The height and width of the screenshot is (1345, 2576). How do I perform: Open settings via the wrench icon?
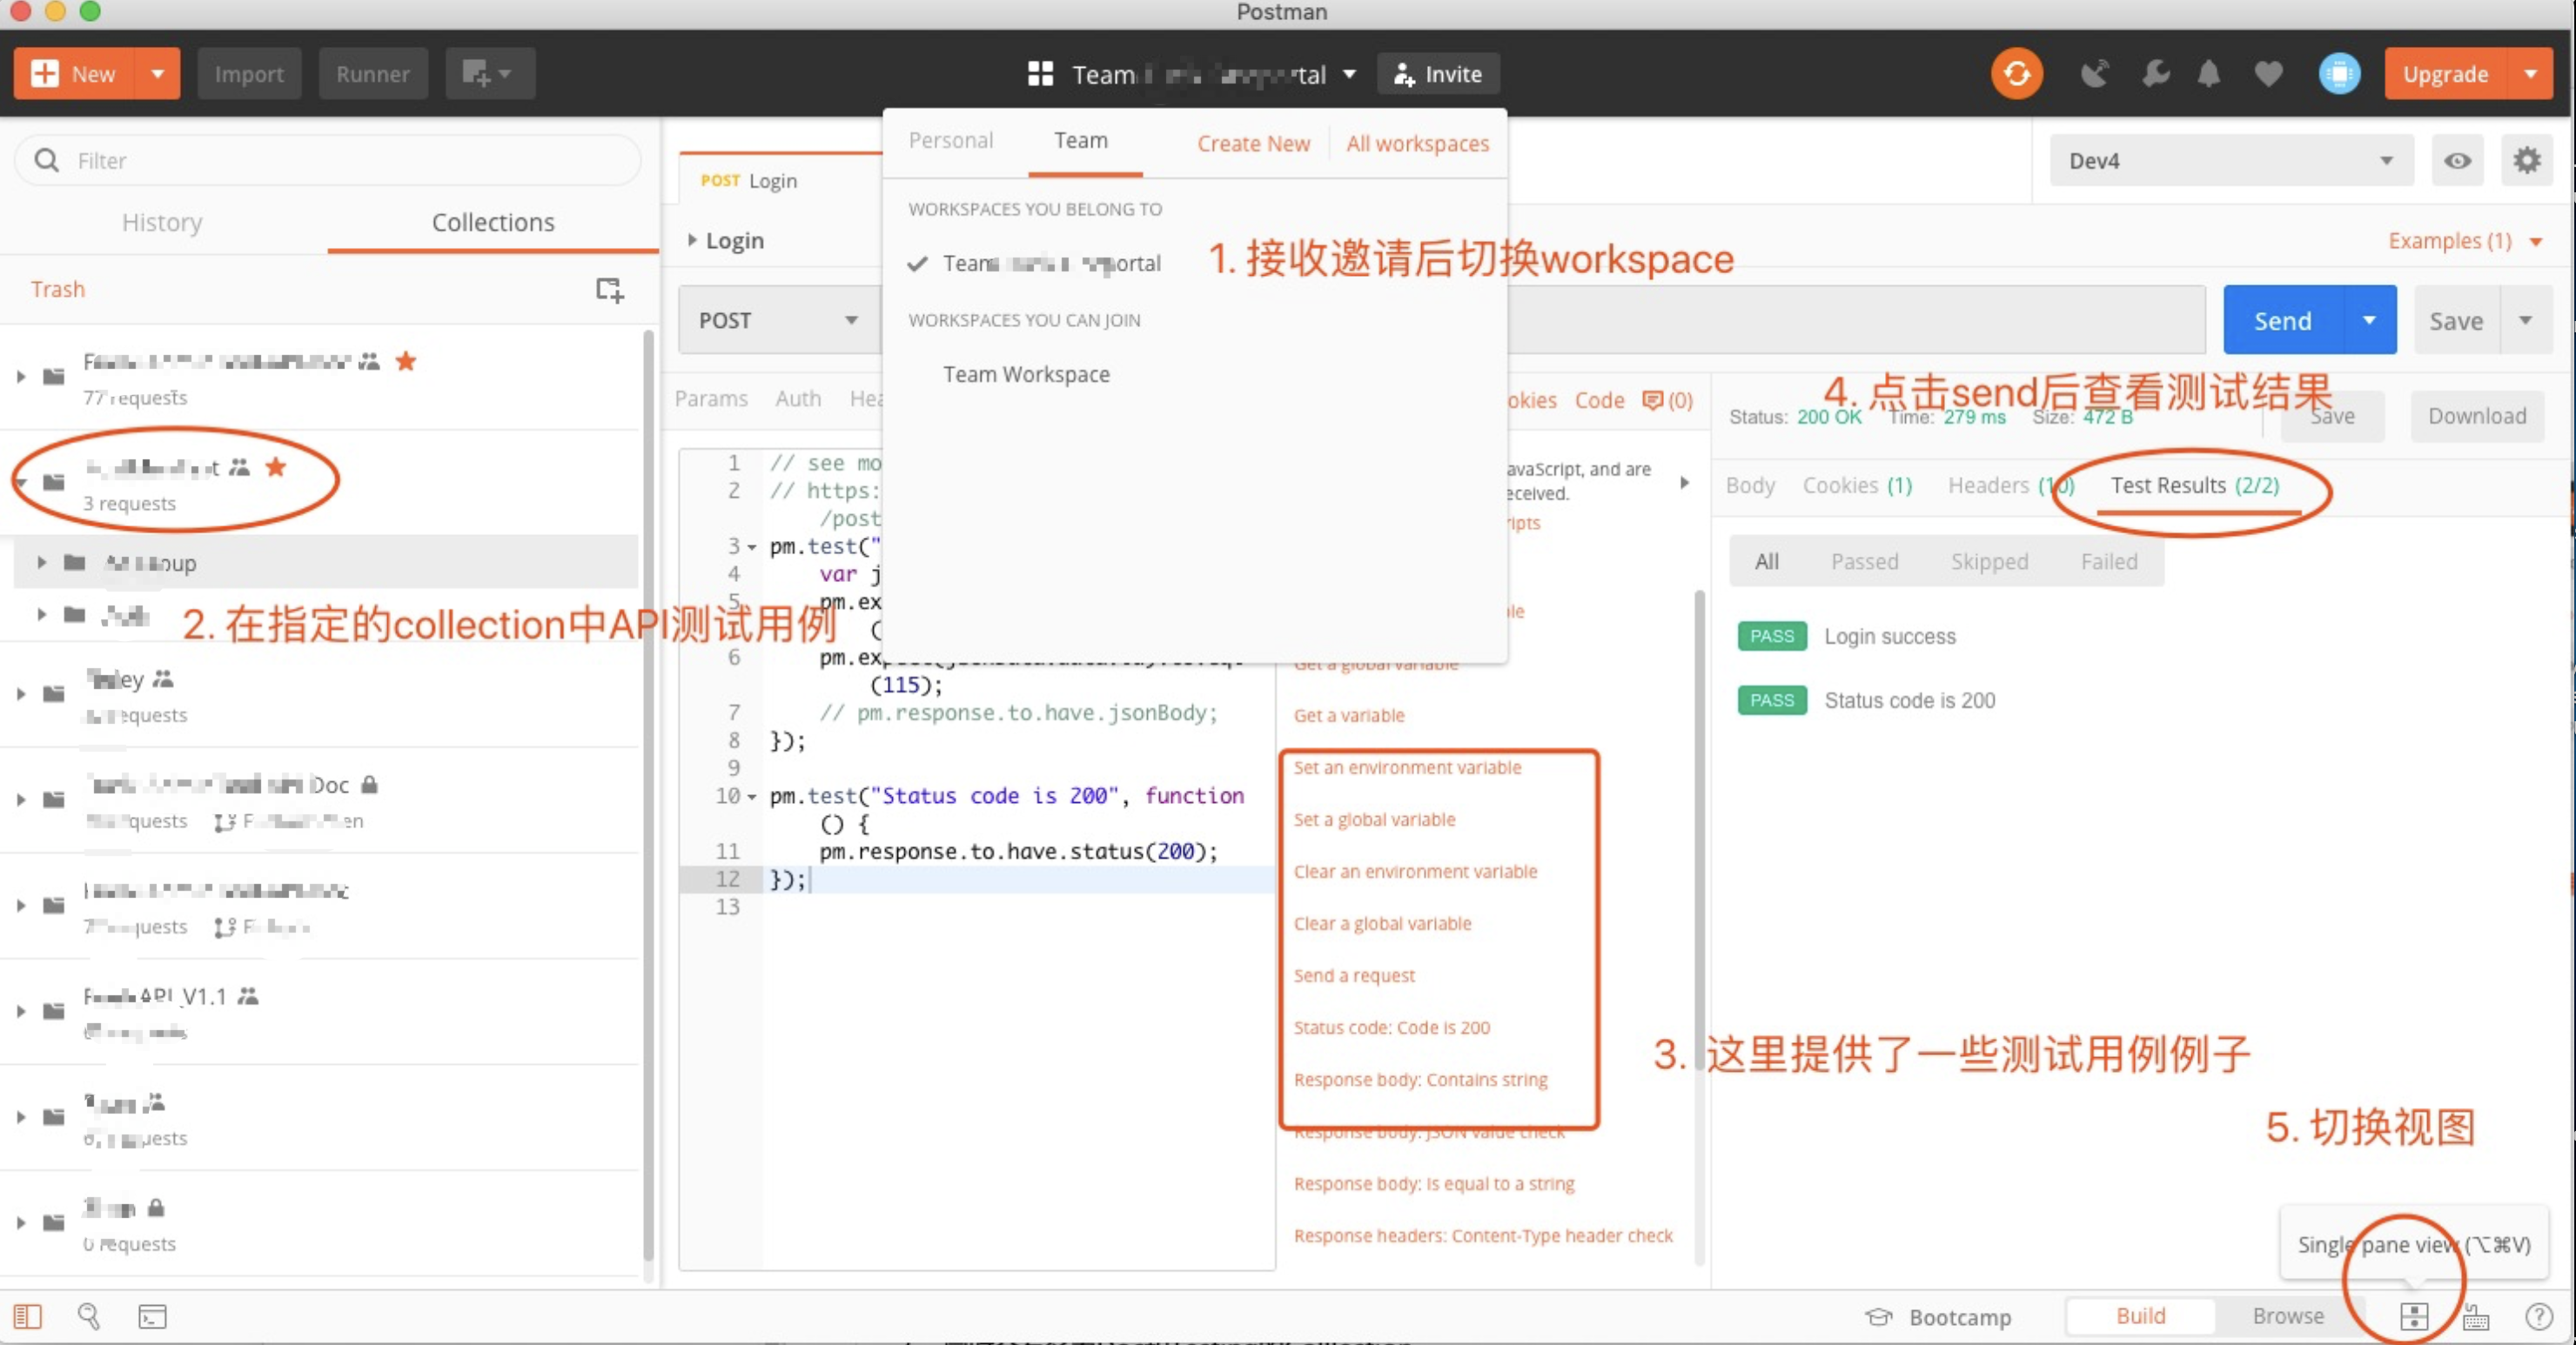[x=2155, y=74]
